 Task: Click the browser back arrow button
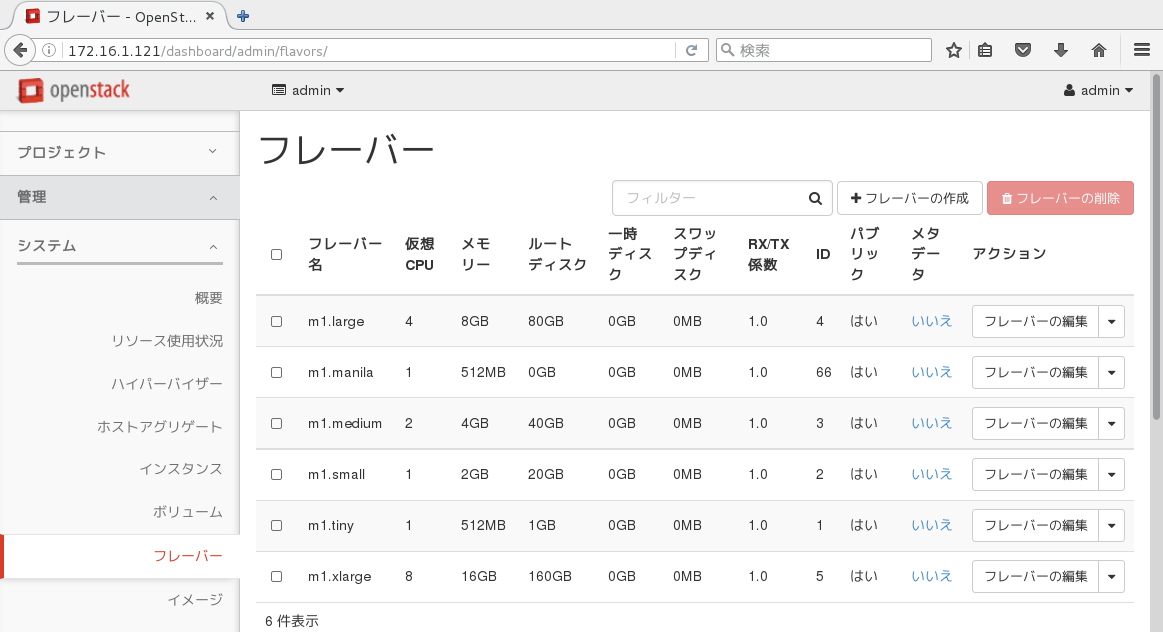pyautogui.click(x=18, y=51)
